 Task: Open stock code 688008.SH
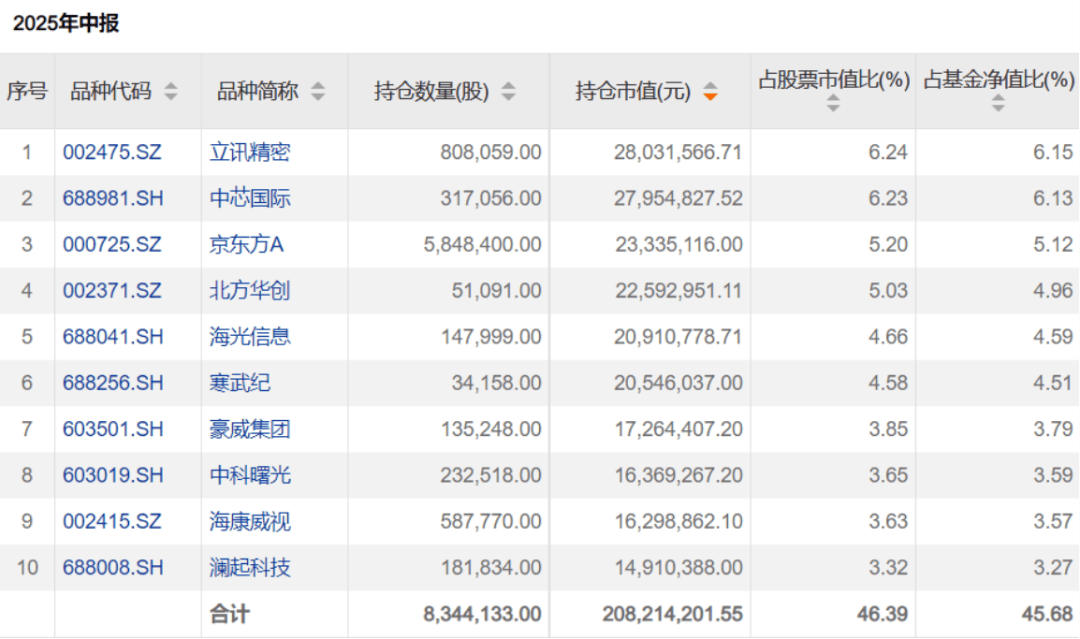[x=113, y=567]
